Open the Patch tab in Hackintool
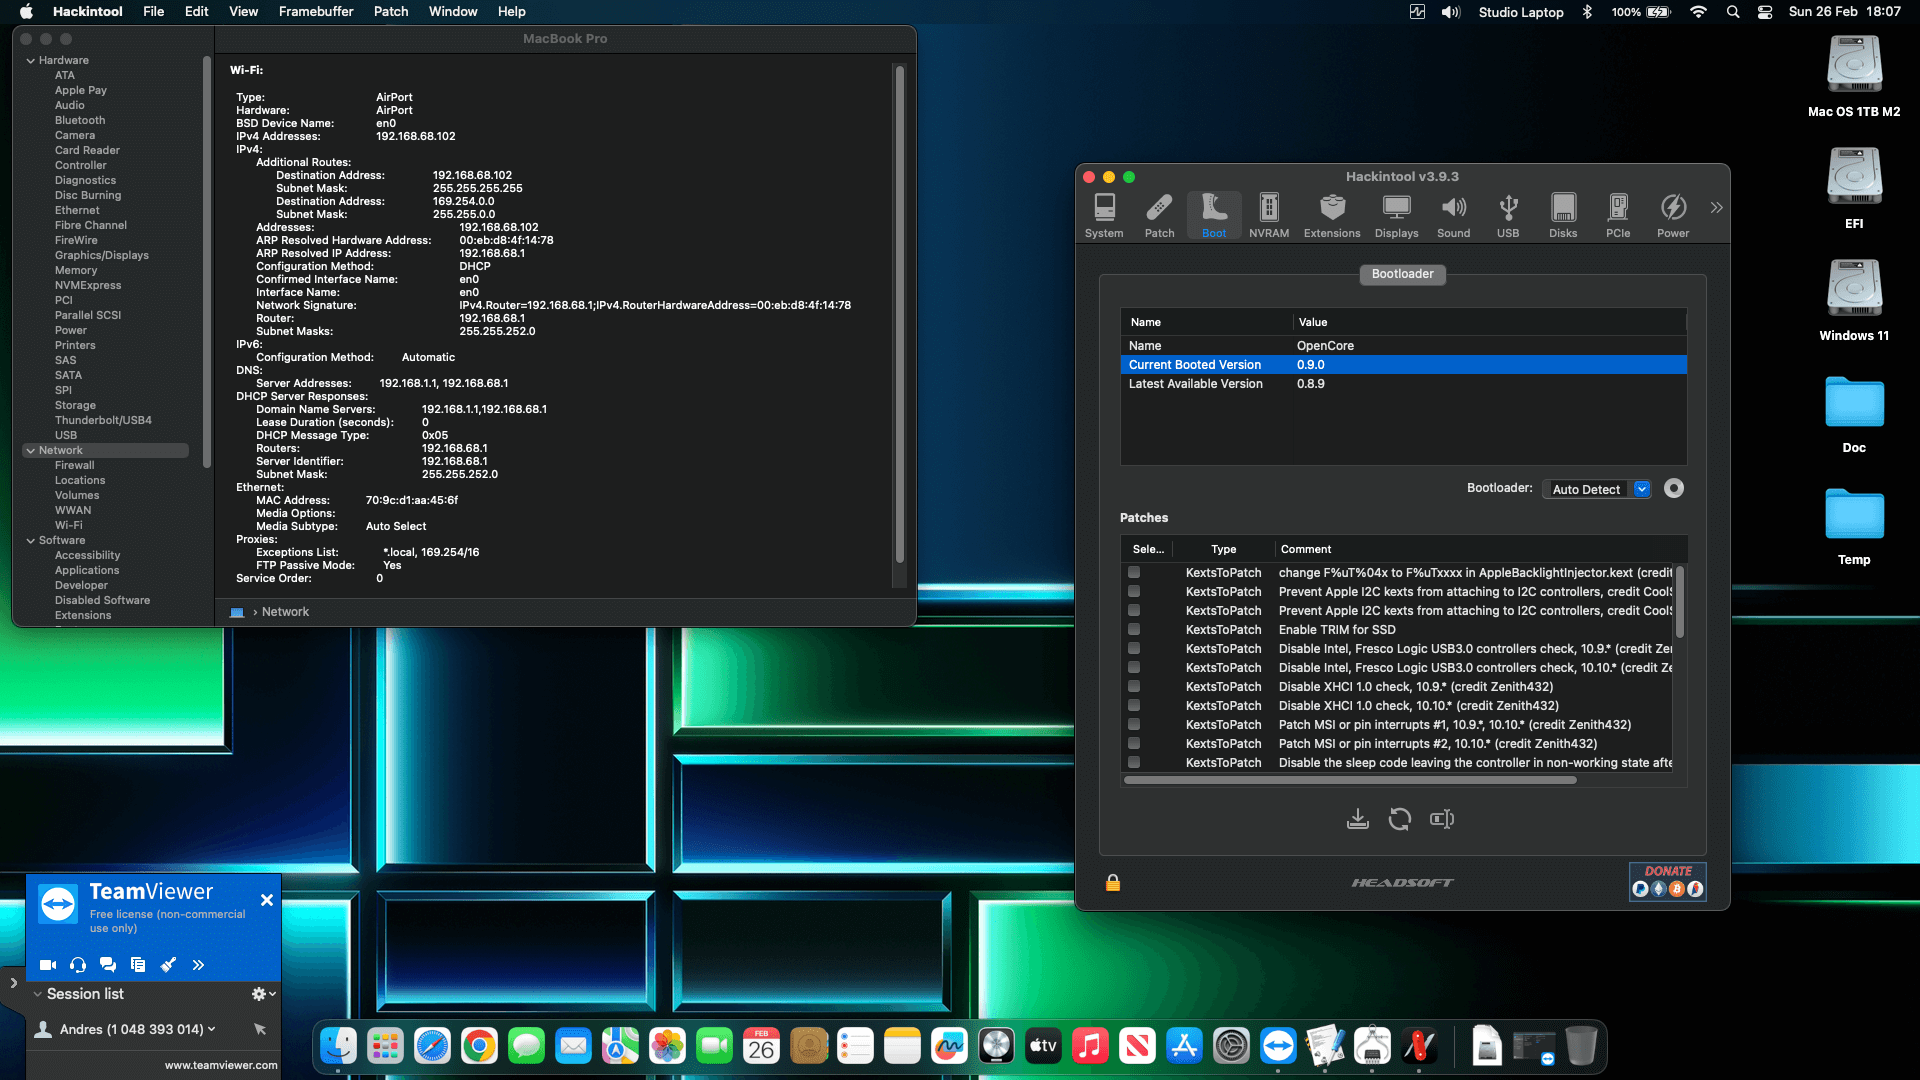The height and width of the screenshot is (1080, 1920). [x=1159, y=215]
